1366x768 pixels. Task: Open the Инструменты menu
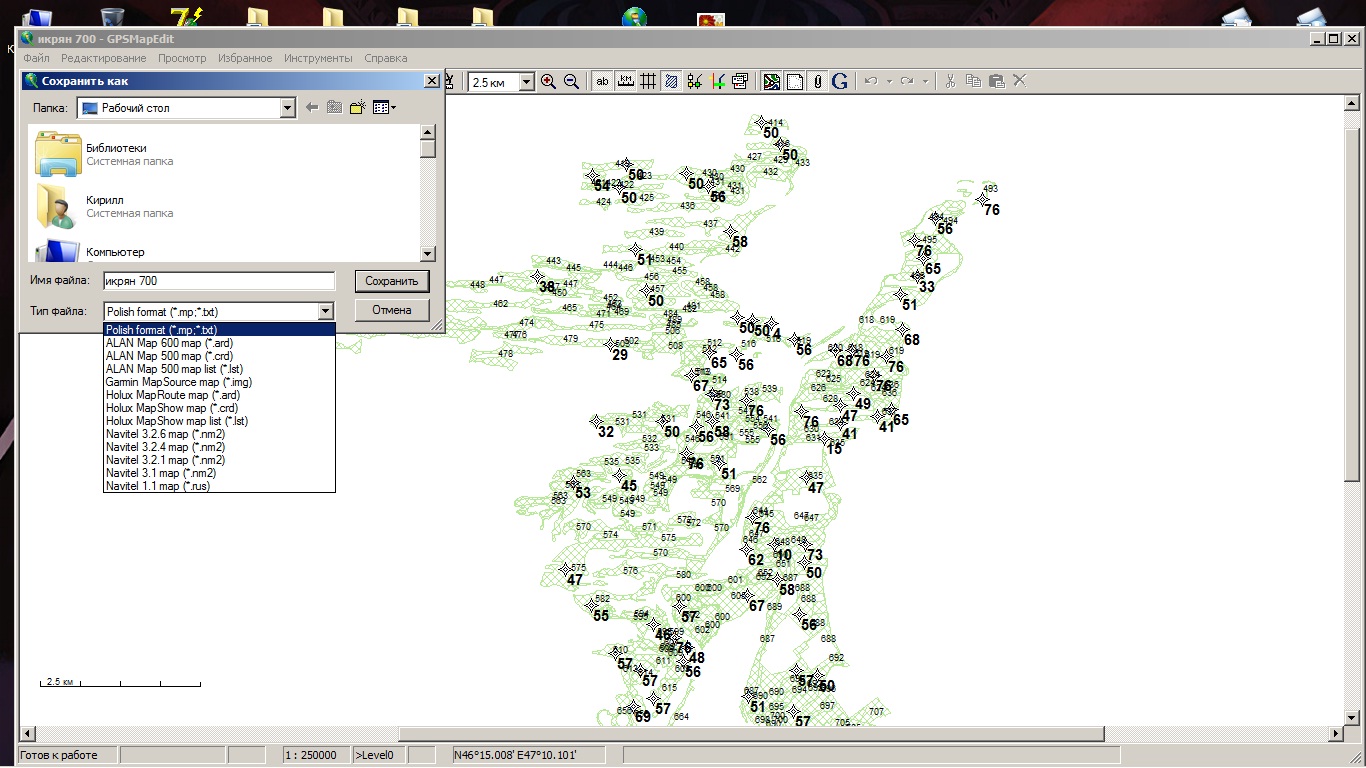[x=318, y=58]
